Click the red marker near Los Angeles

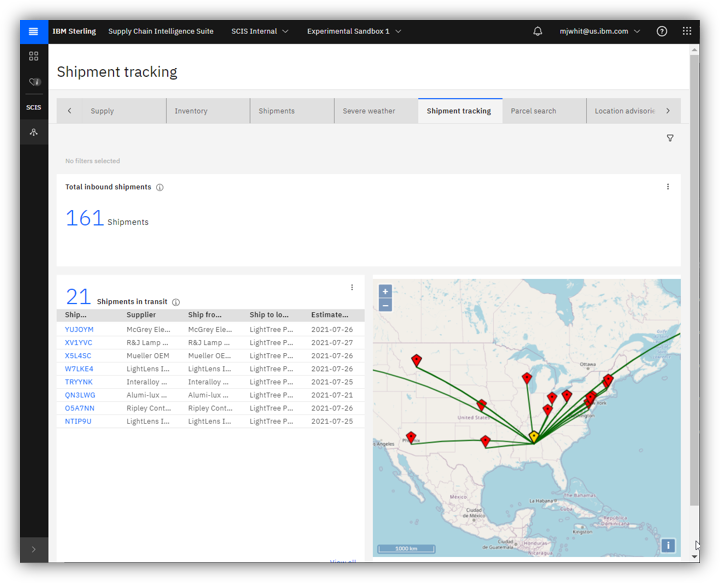pos(411,437)
